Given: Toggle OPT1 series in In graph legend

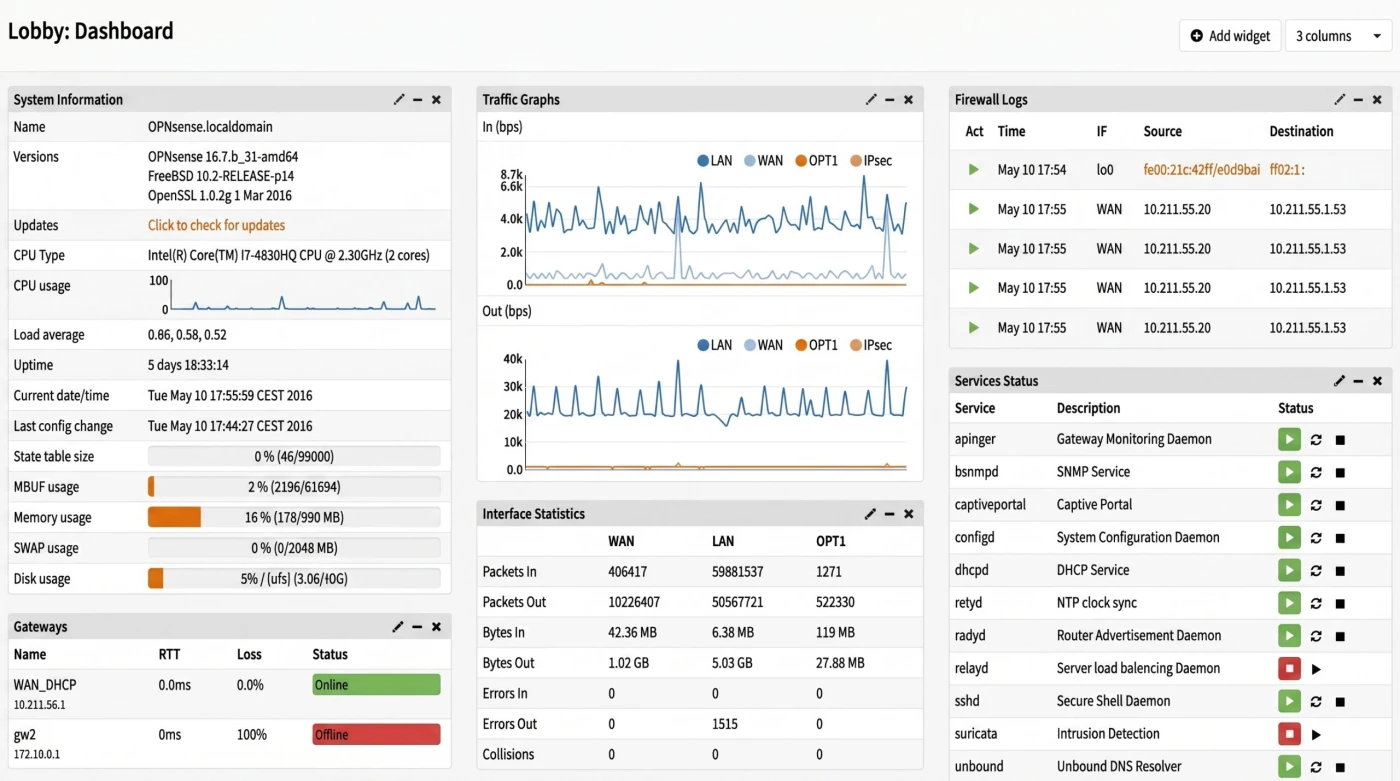Looking at the screenshot, I should [816, 160].
